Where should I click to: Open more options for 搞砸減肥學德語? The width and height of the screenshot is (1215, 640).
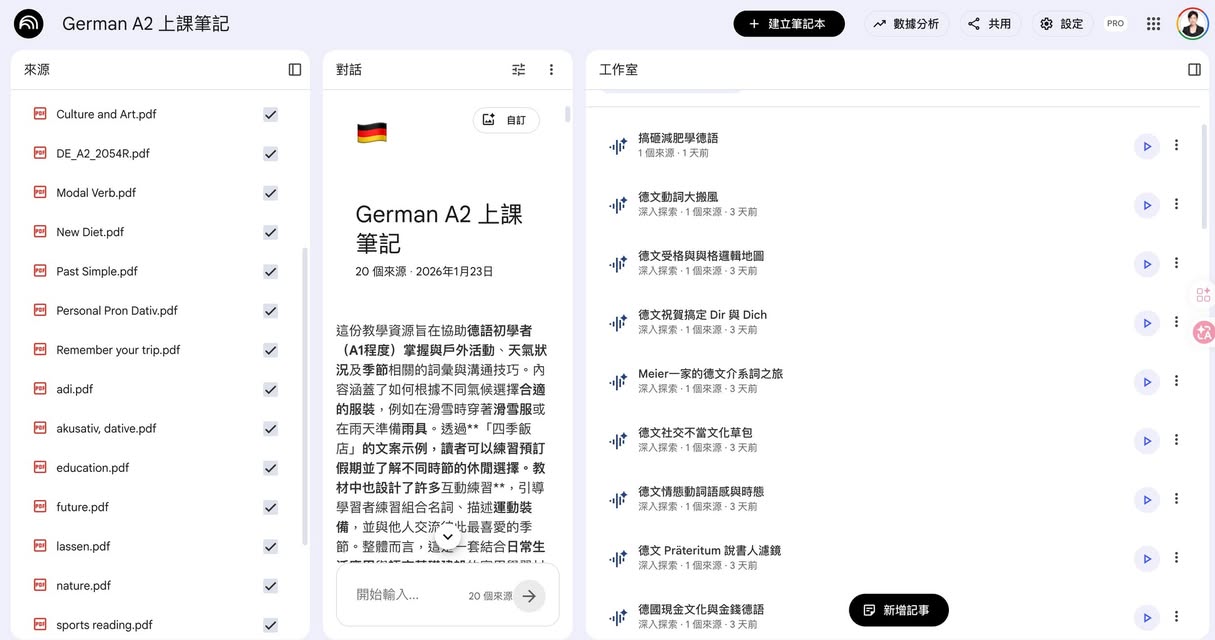pyautogui.click(x=1177, y=145)
